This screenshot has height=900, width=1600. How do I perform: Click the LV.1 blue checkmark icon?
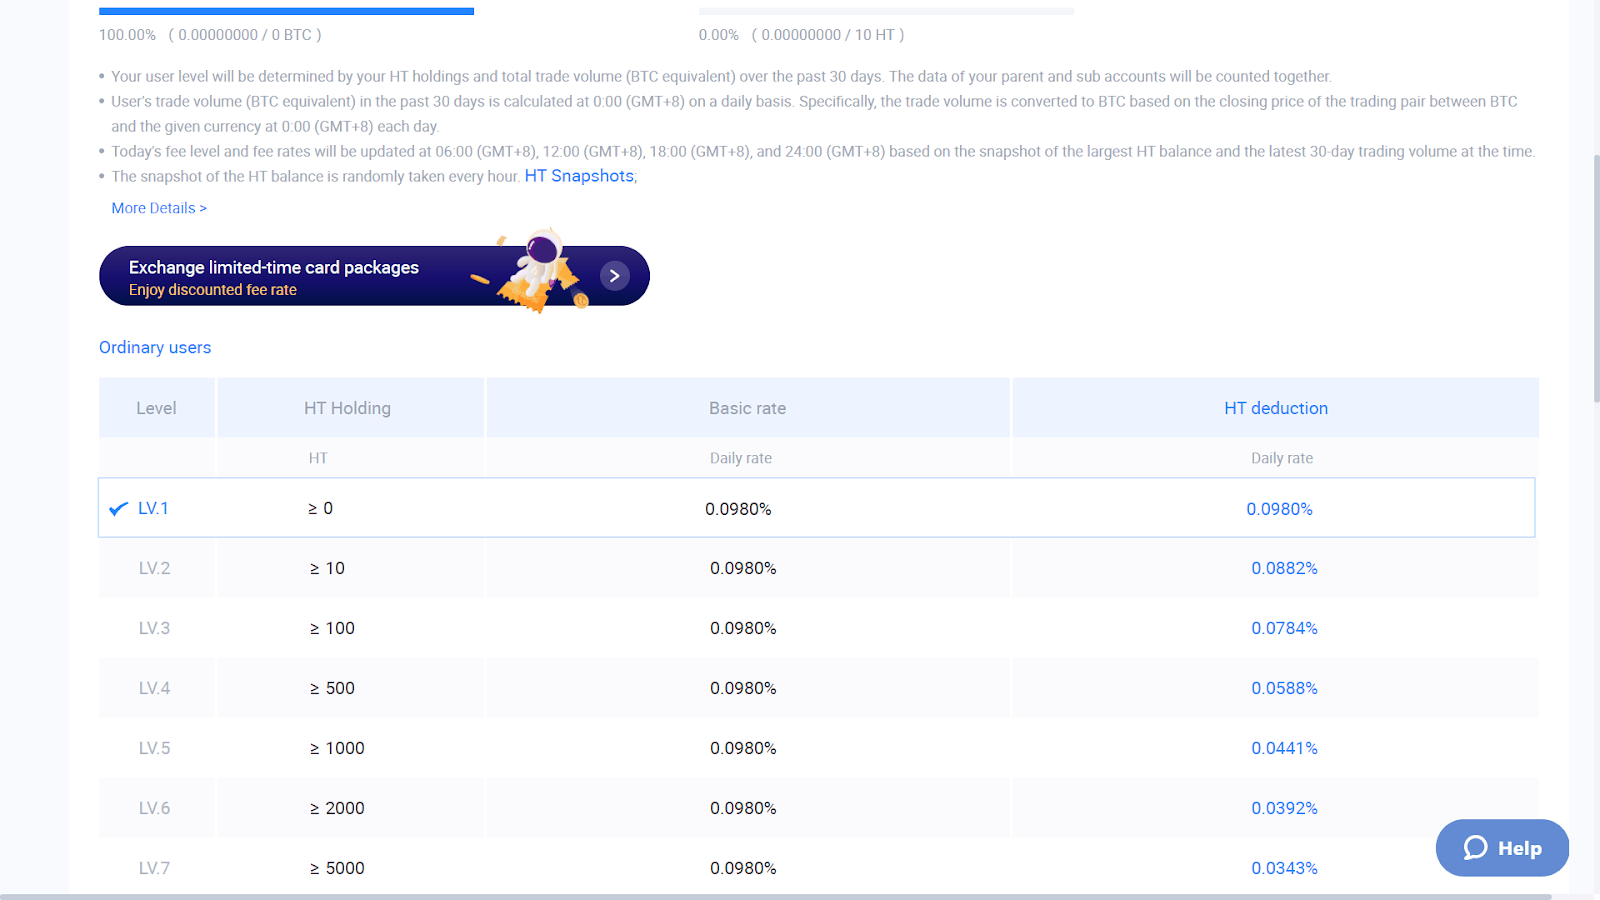118,509
